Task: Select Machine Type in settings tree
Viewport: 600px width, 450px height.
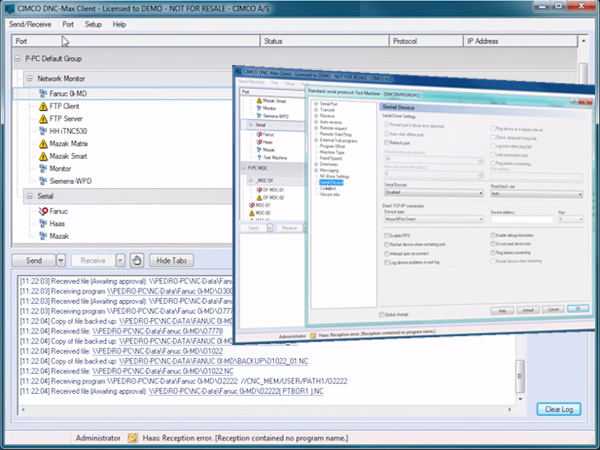Action: point(332,152)
